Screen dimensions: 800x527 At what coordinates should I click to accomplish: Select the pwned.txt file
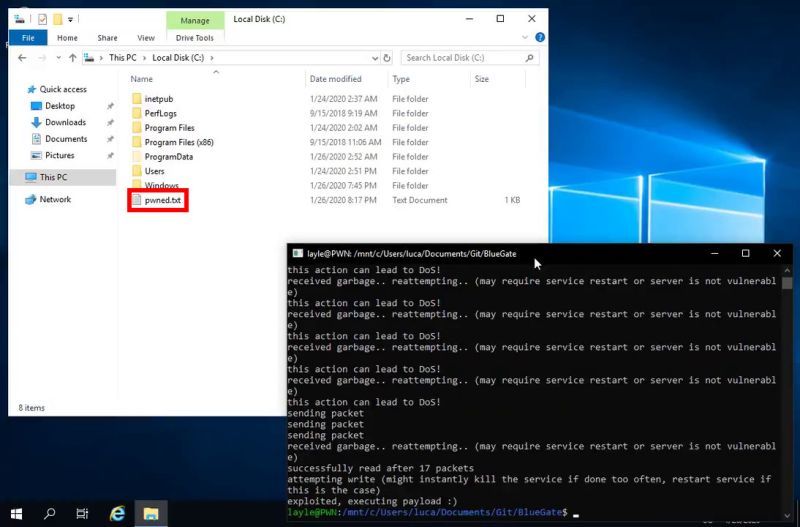[161, 200]
